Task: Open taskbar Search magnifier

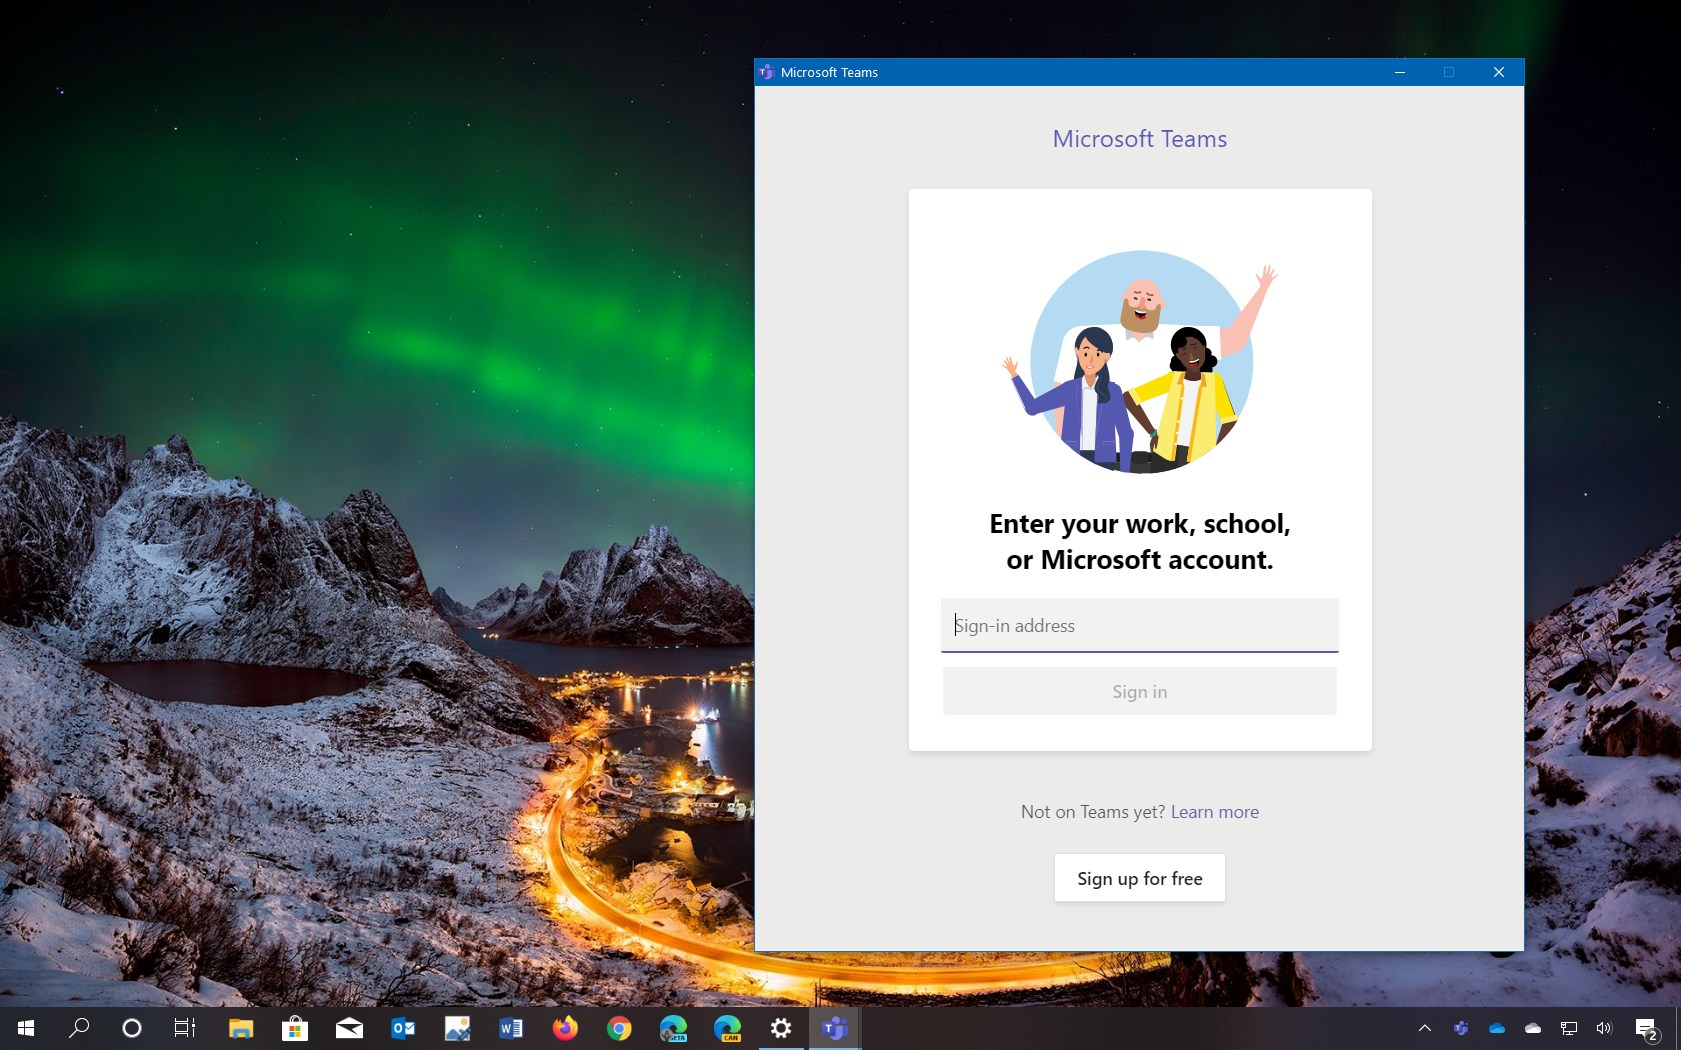Action: tap(79, 1028)
